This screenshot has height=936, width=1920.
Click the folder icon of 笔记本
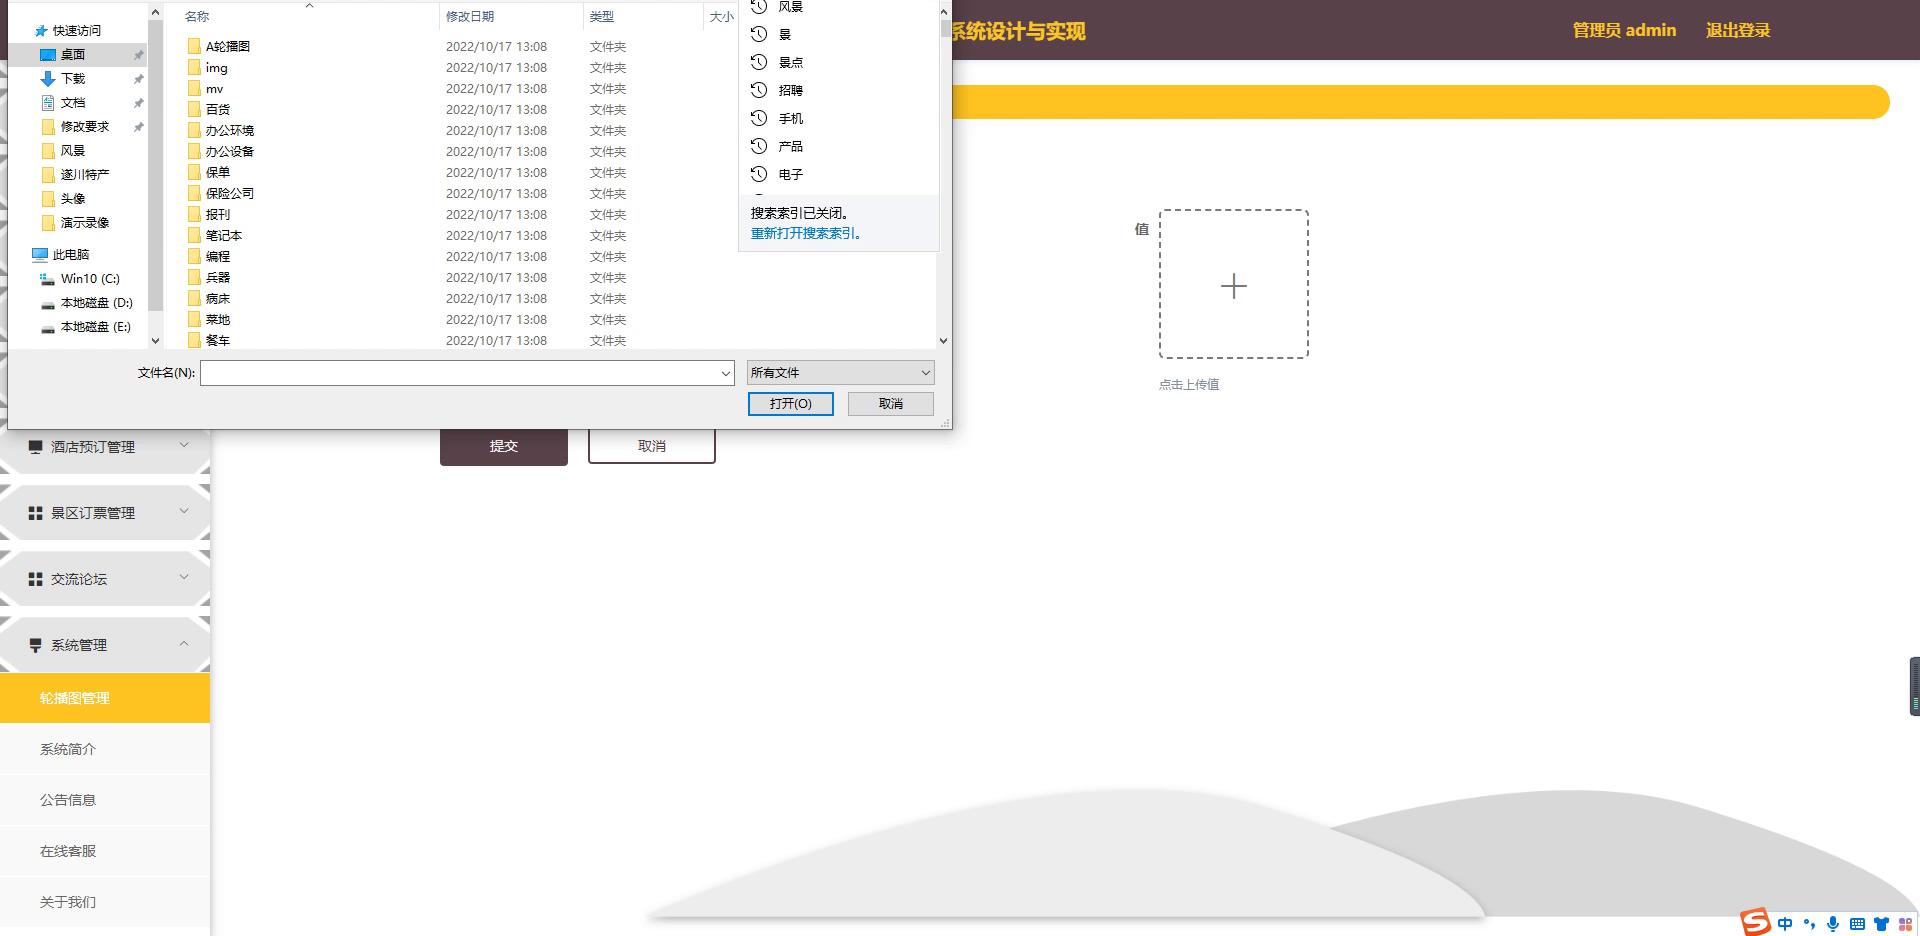coord(194,235)
